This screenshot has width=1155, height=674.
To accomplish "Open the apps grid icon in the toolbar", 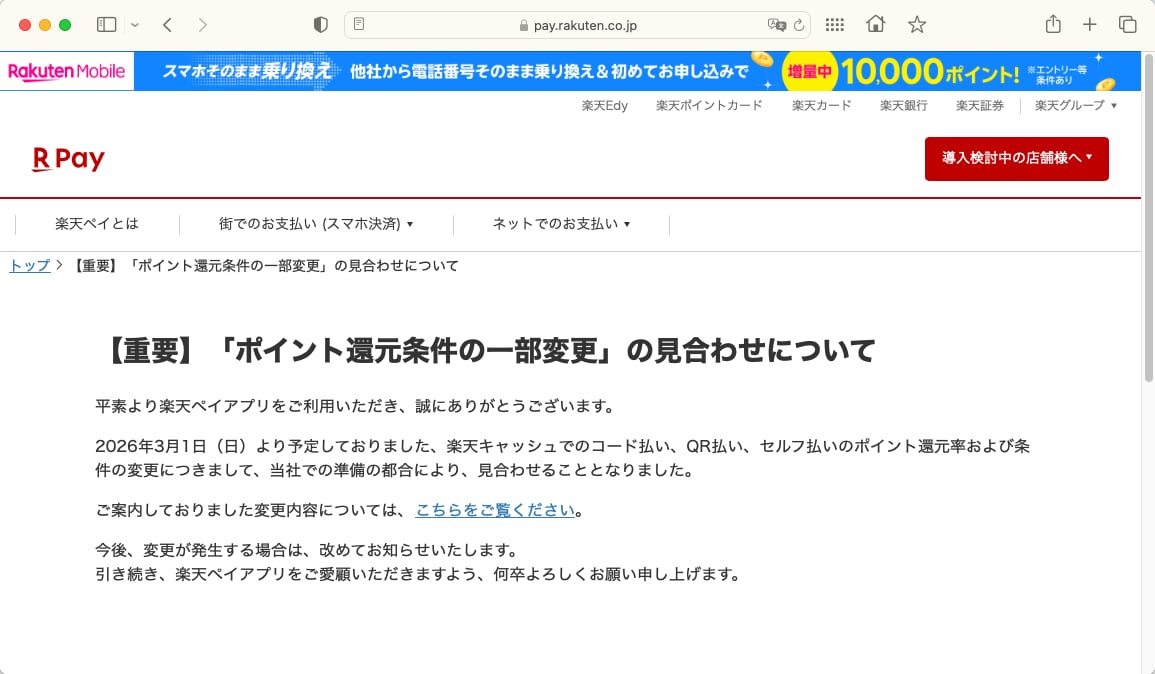I will (x=835, y=25).
